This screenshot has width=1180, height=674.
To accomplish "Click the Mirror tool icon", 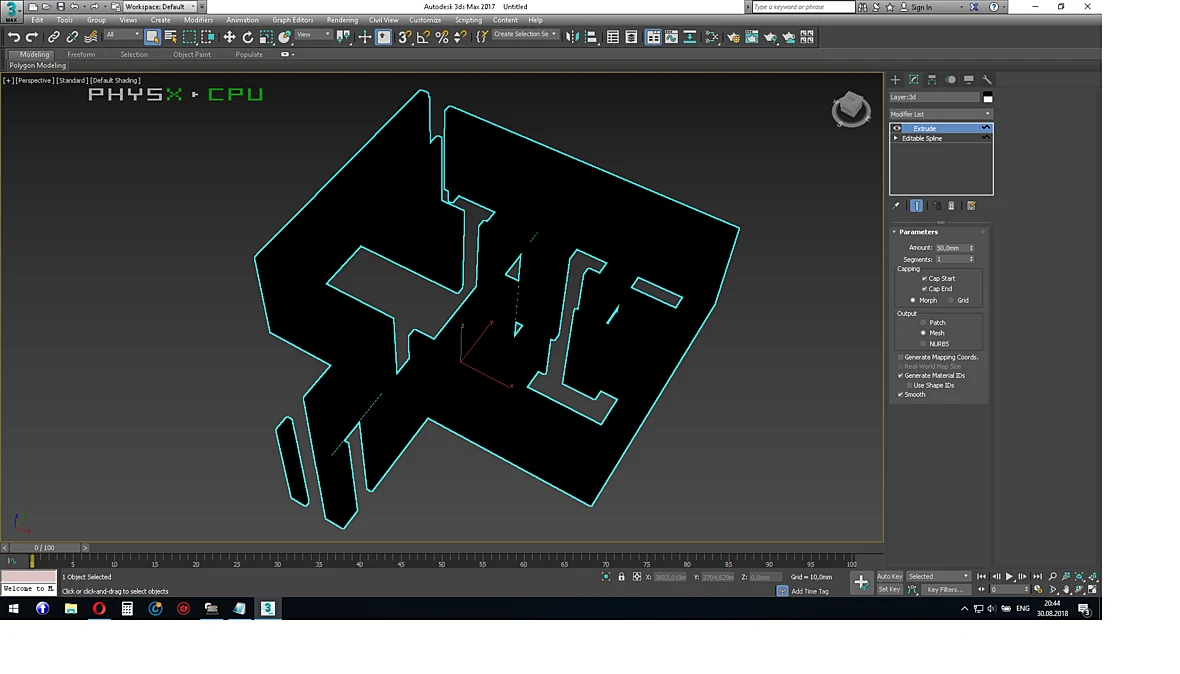I will [x=573, y=37].
